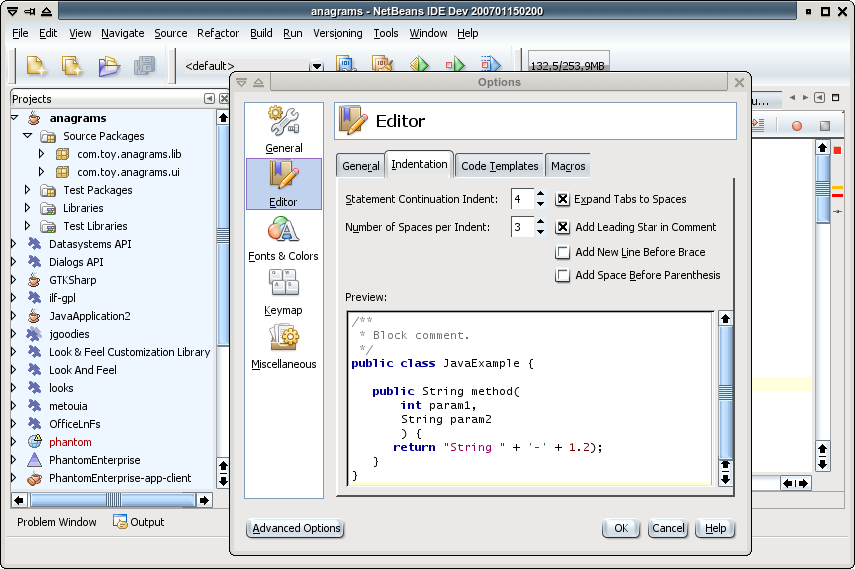Switch to the General editor tab
This screenshot has width=855, height=569.
click(x=361, y=166)
